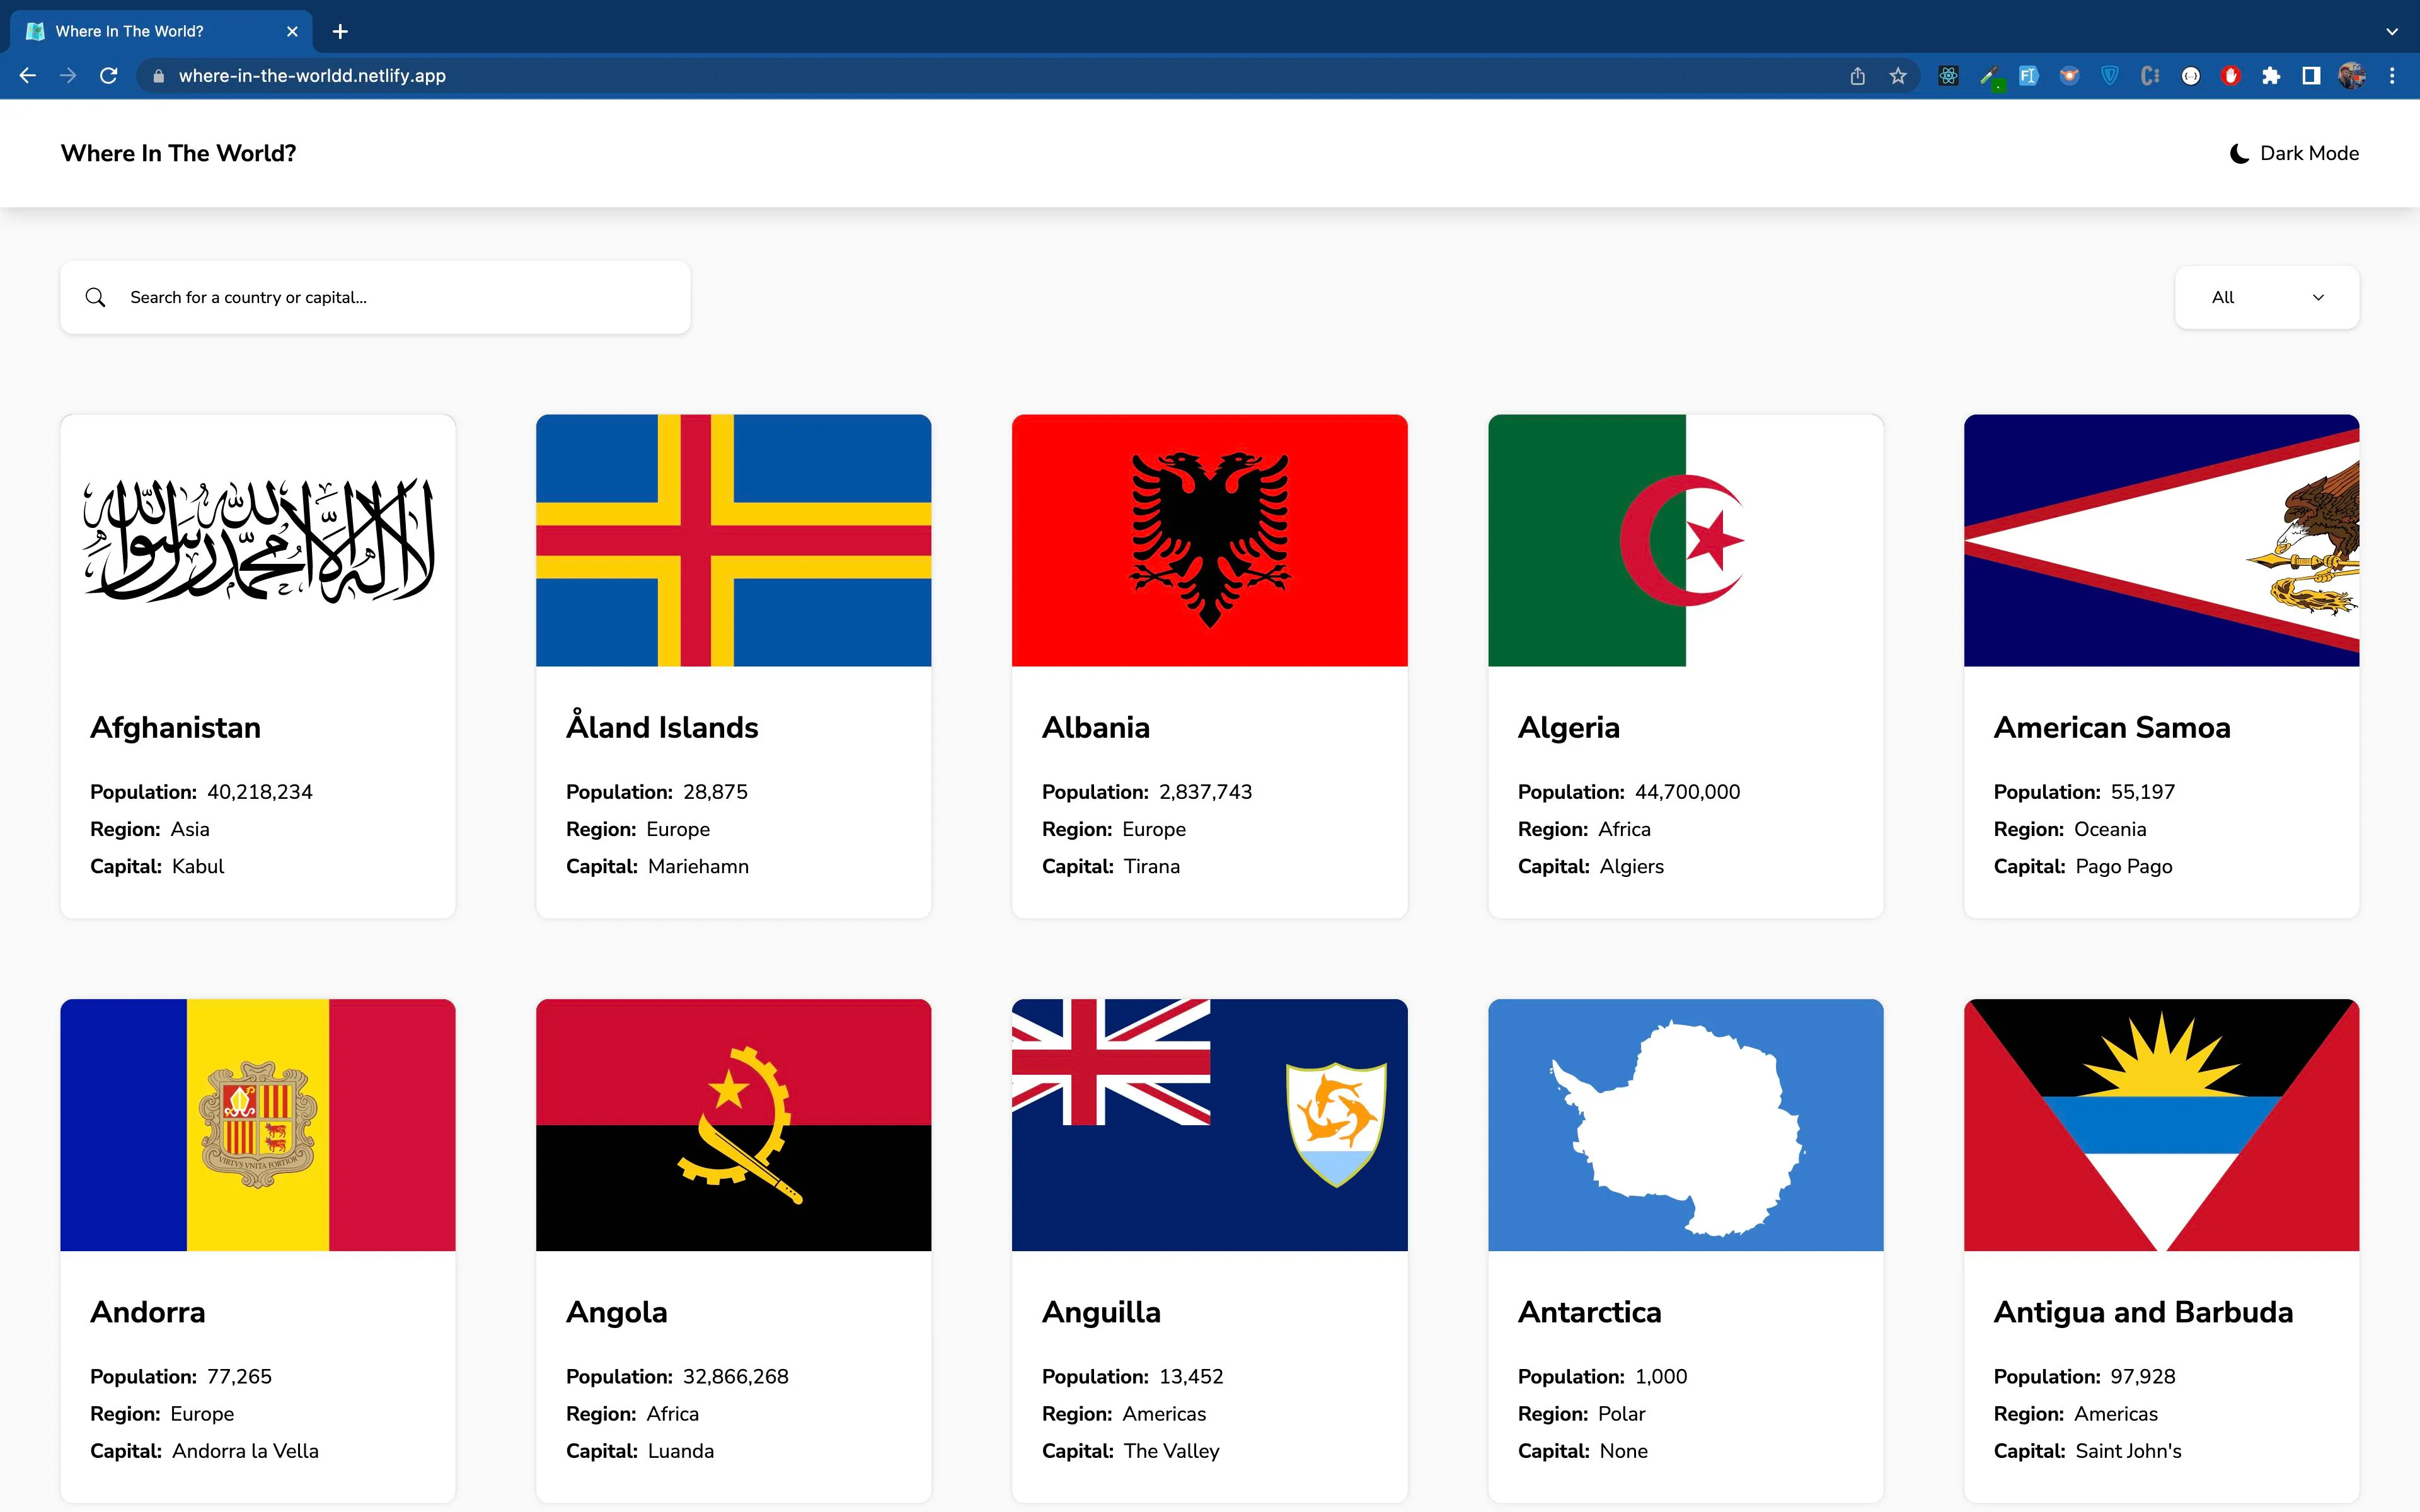Image resolution: width=2420 pixels, height=1512 pixels.
Task: Toggle Dark Mode on
Action: coord(2294,153)
